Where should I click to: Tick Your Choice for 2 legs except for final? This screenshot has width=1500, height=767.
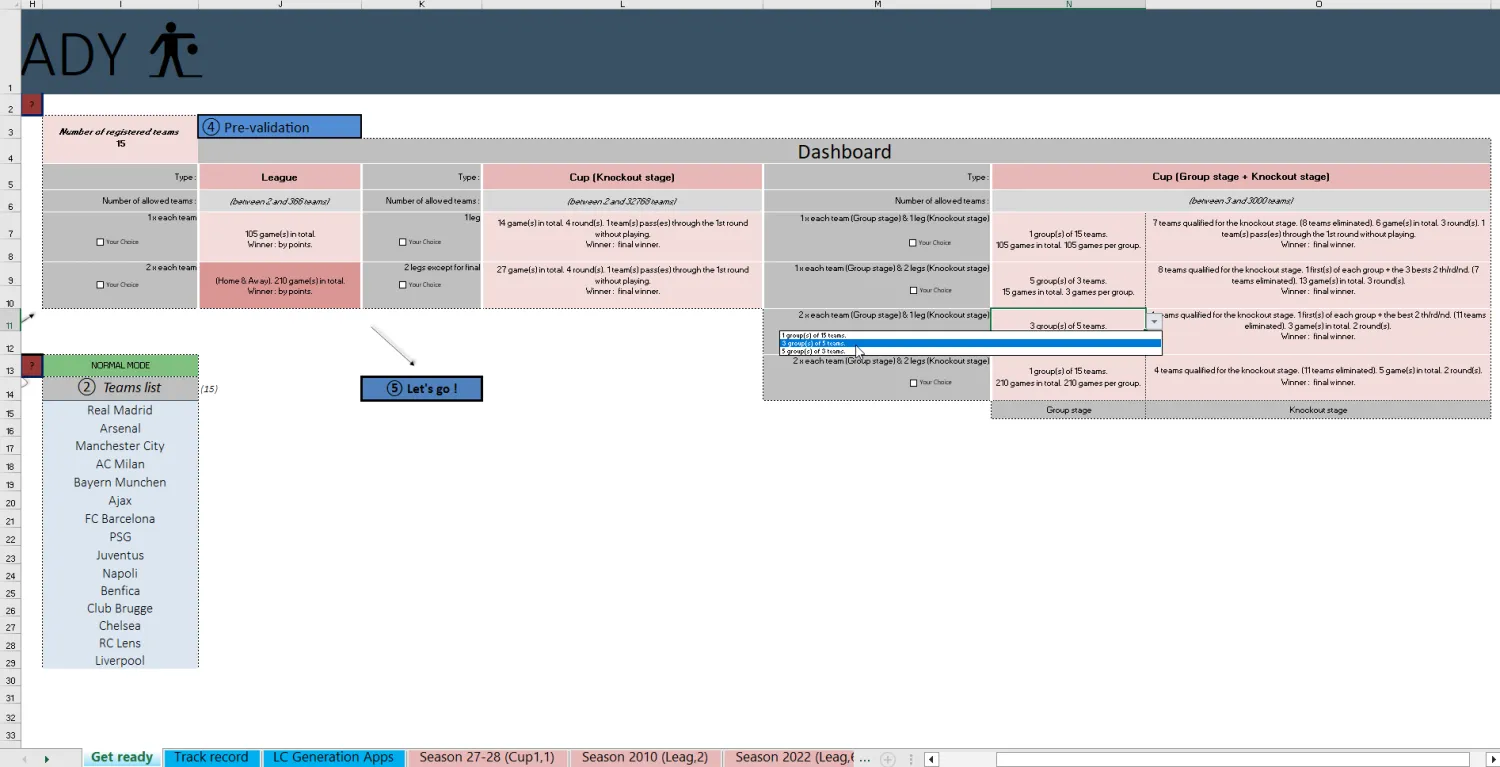pos(402,285)
